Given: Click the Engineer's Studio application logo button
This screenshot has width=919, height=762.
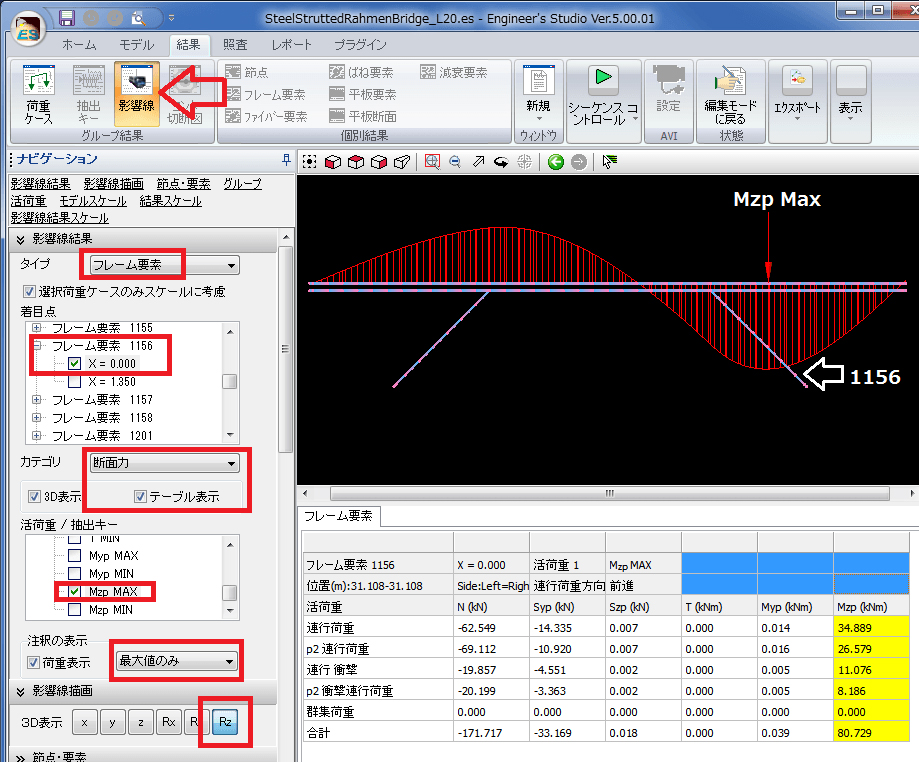Looking at the screenshot, I should [28, 30].
